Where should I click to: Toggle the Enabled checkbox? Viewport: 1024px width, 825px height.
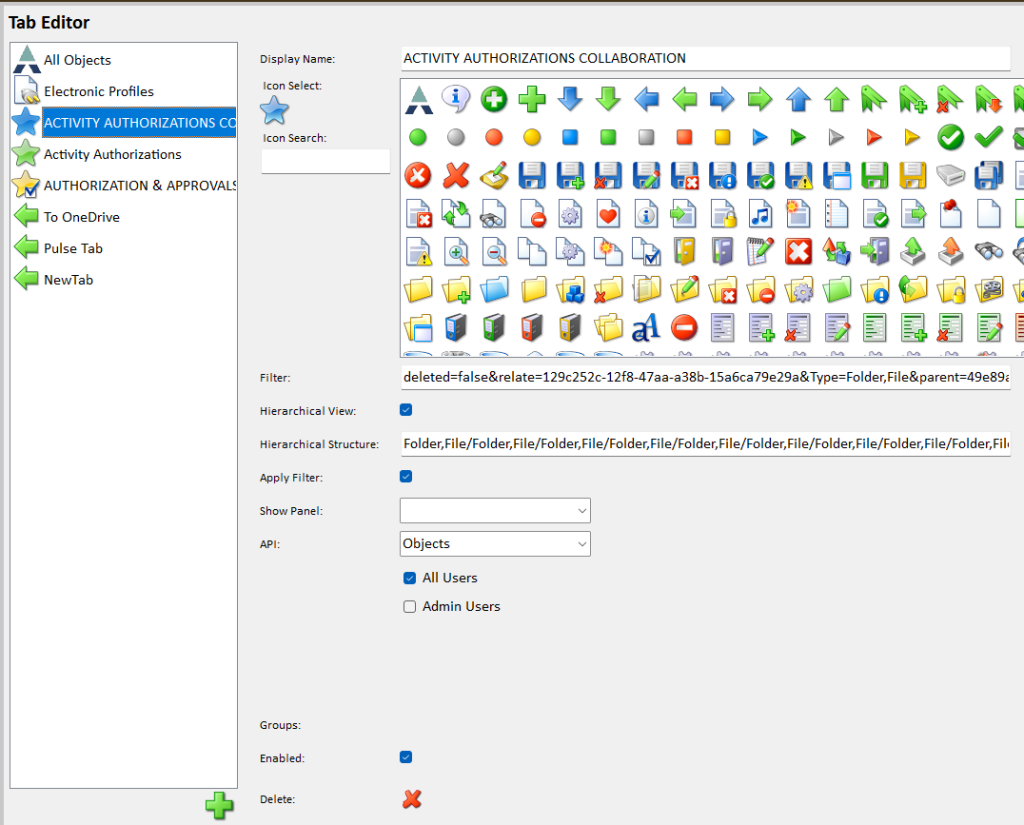pyautogui.click(x=406, y=757)
